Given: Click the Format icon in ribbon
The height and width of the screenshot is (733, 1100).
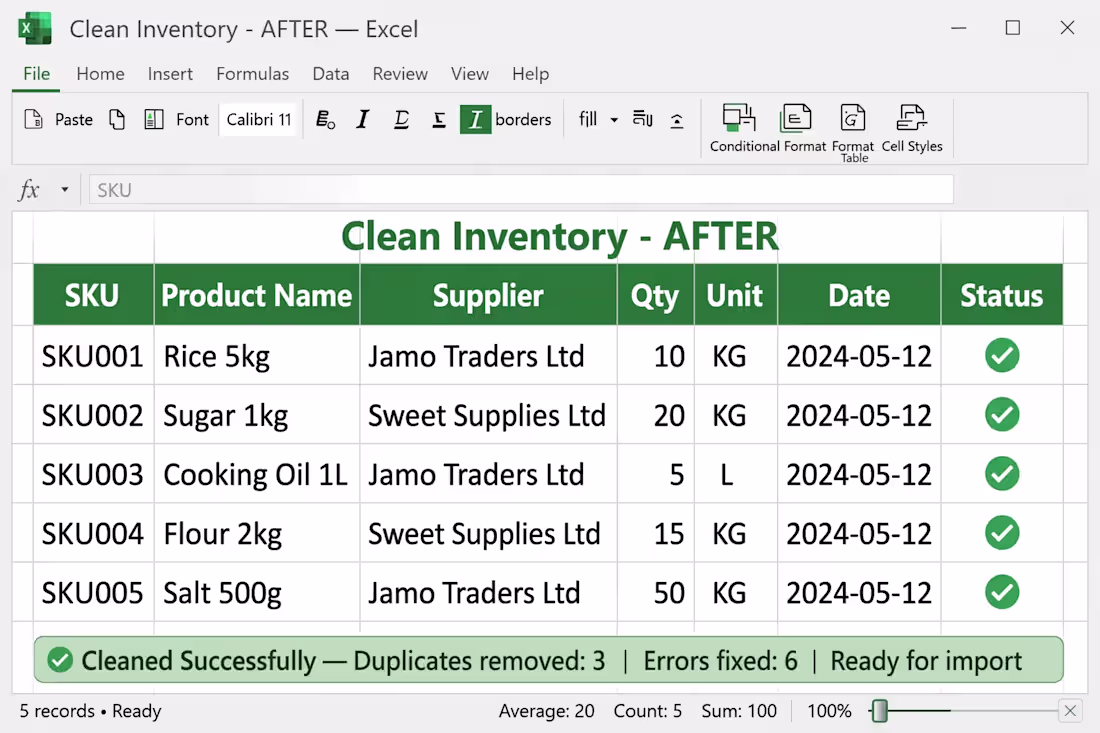Looking at the screenshot, I should point(796,118).
